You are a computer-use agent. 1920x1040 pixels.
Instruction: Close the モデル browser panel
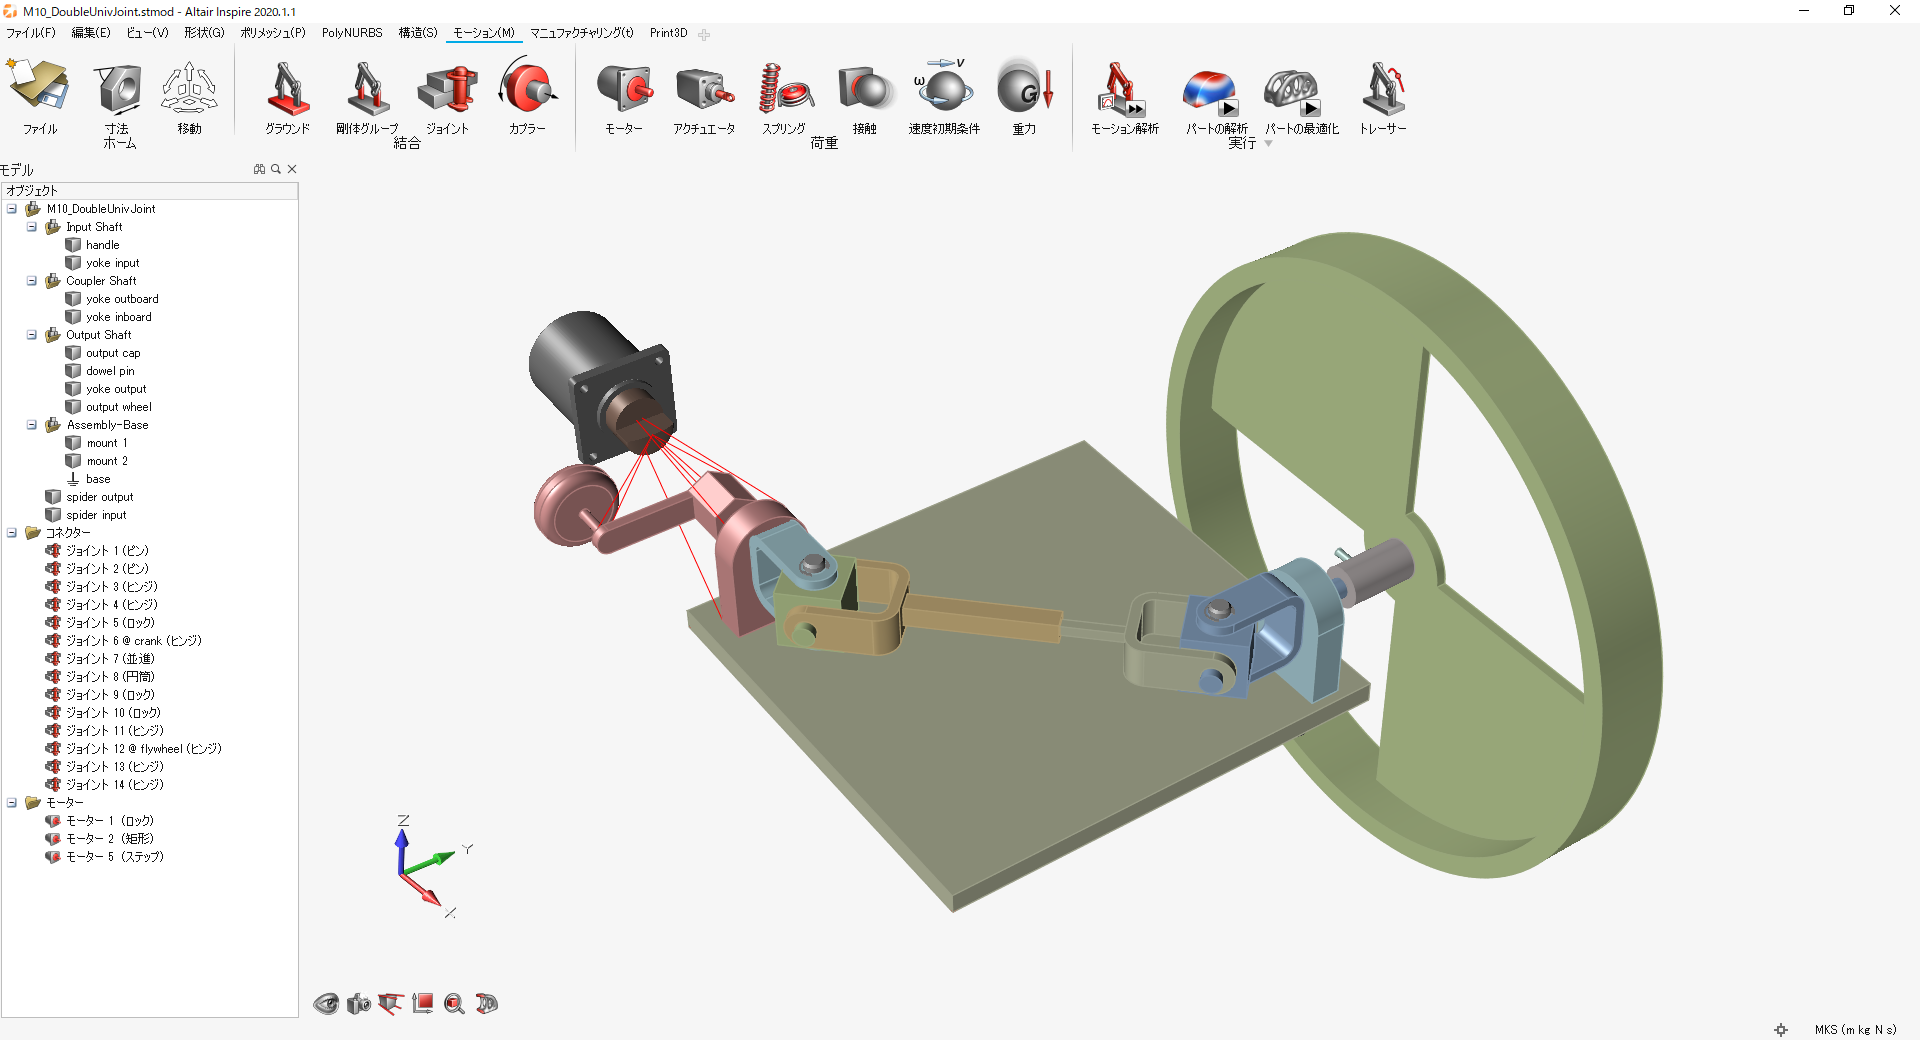292,169
